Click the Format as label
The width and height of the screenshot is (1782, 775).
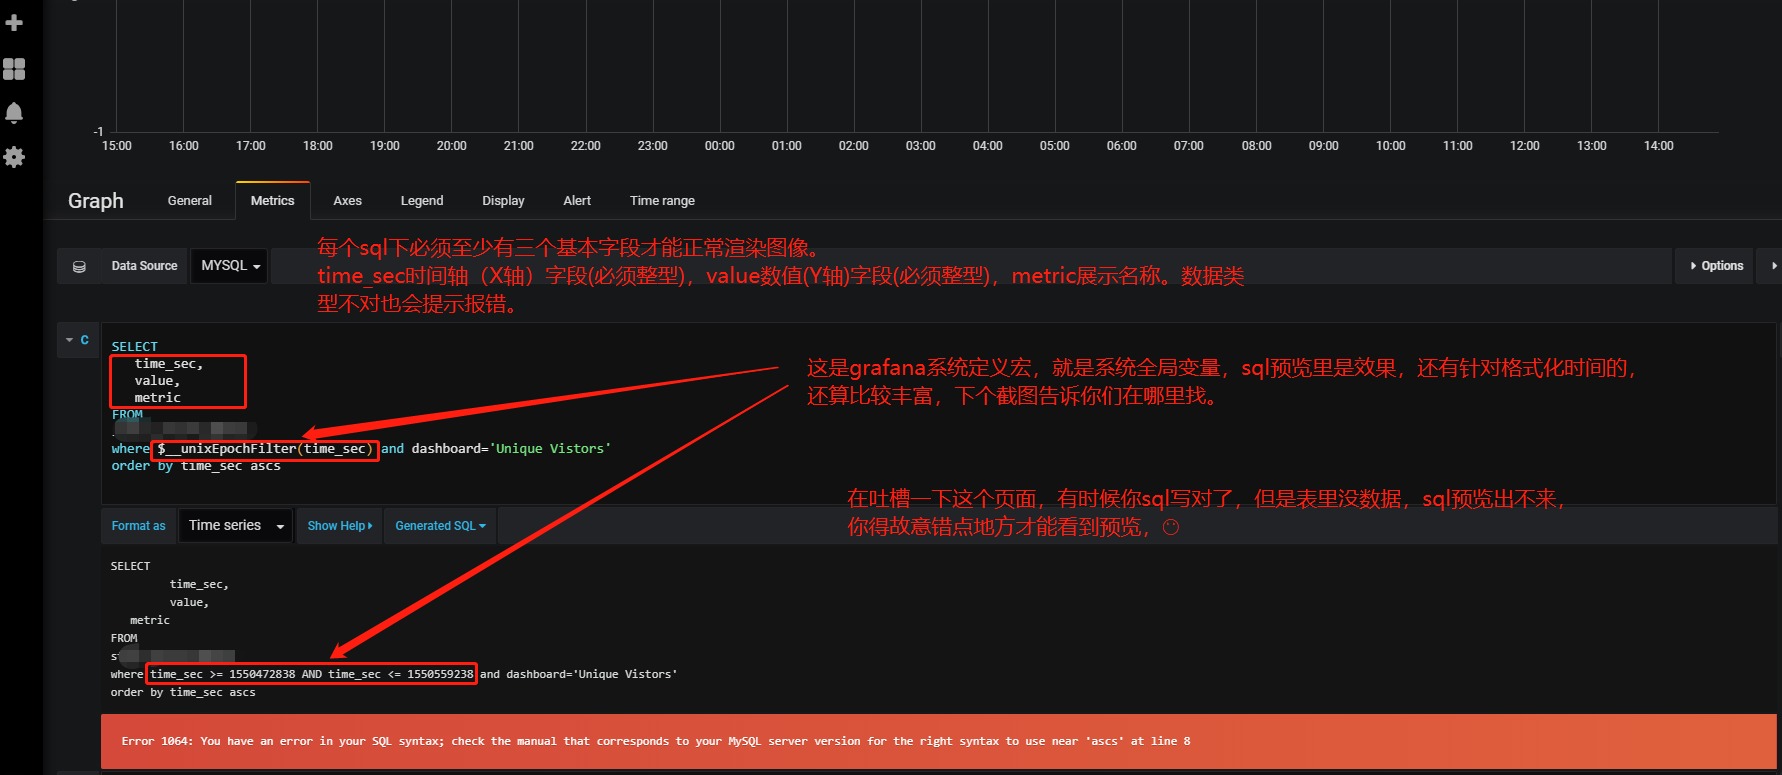coord(139,526)
